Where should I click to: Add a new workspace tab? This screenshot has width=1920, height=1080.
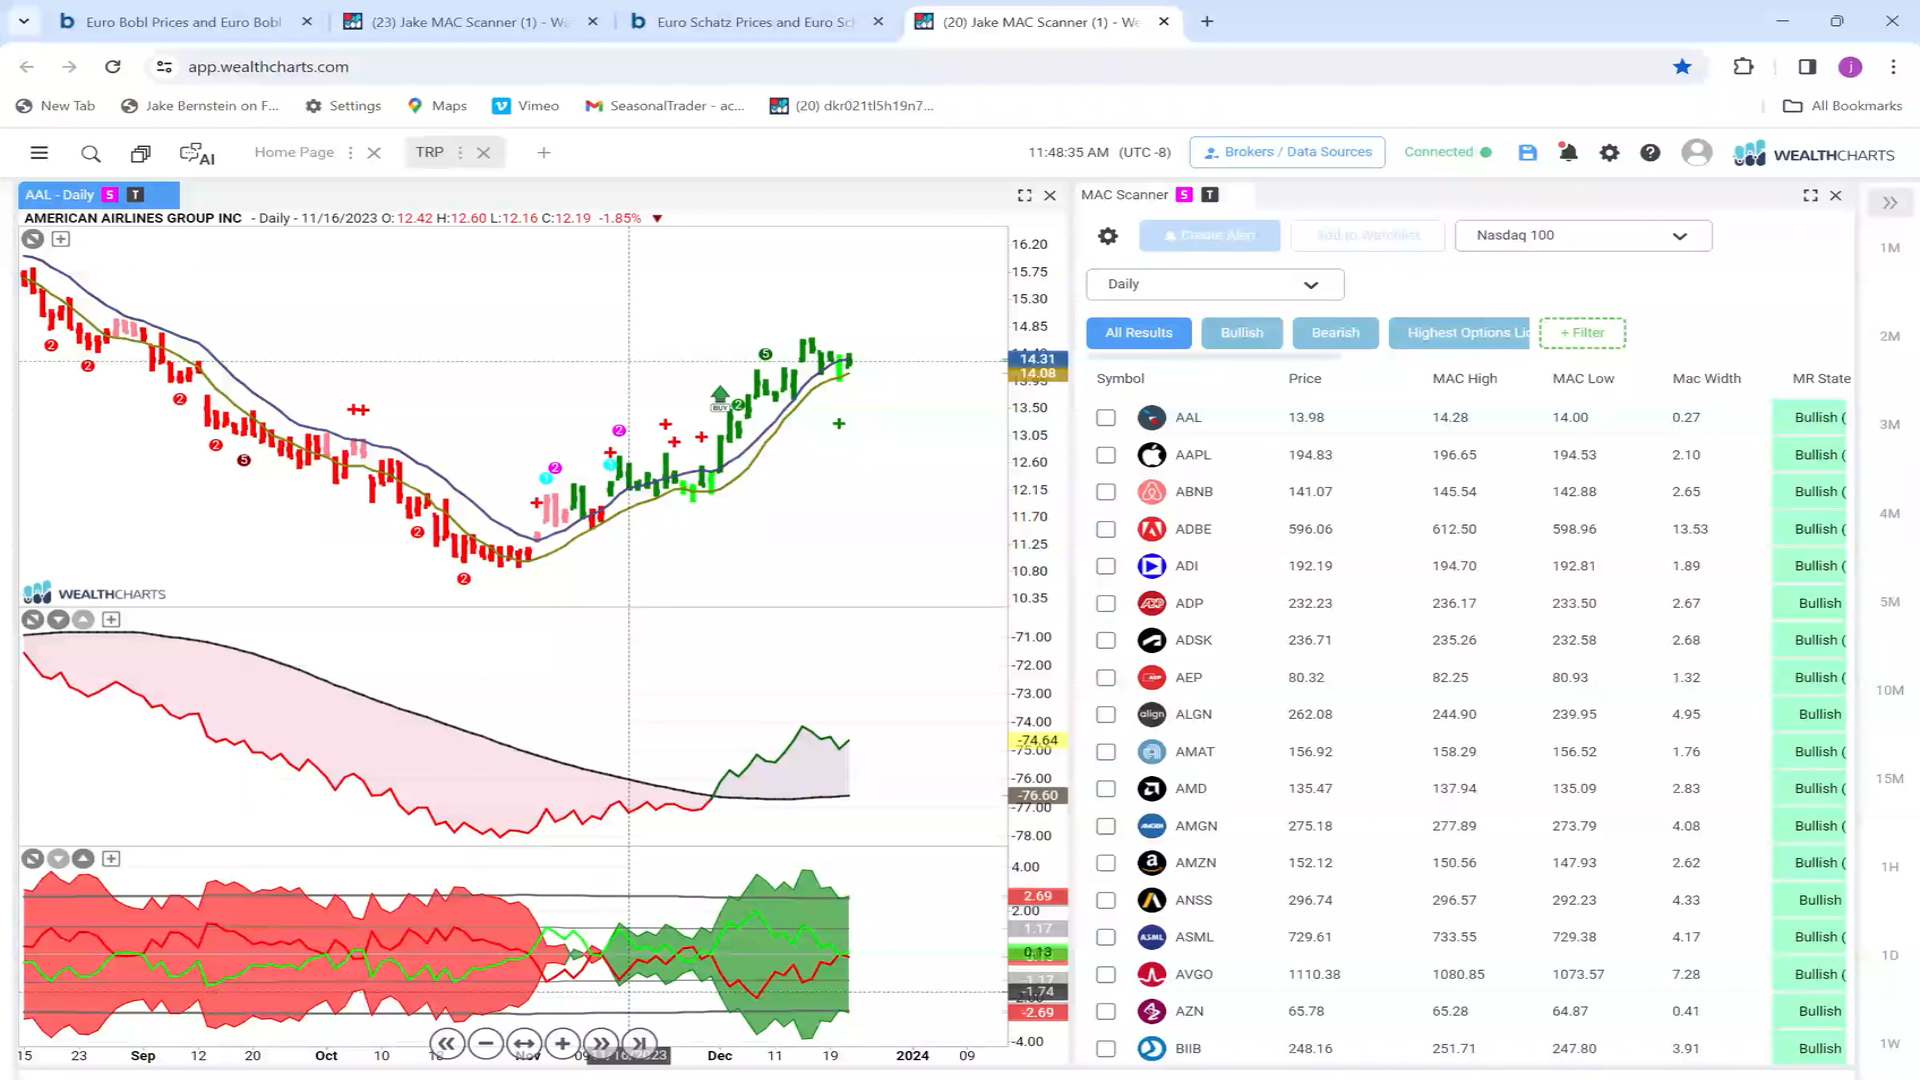(x=544, y=153)
